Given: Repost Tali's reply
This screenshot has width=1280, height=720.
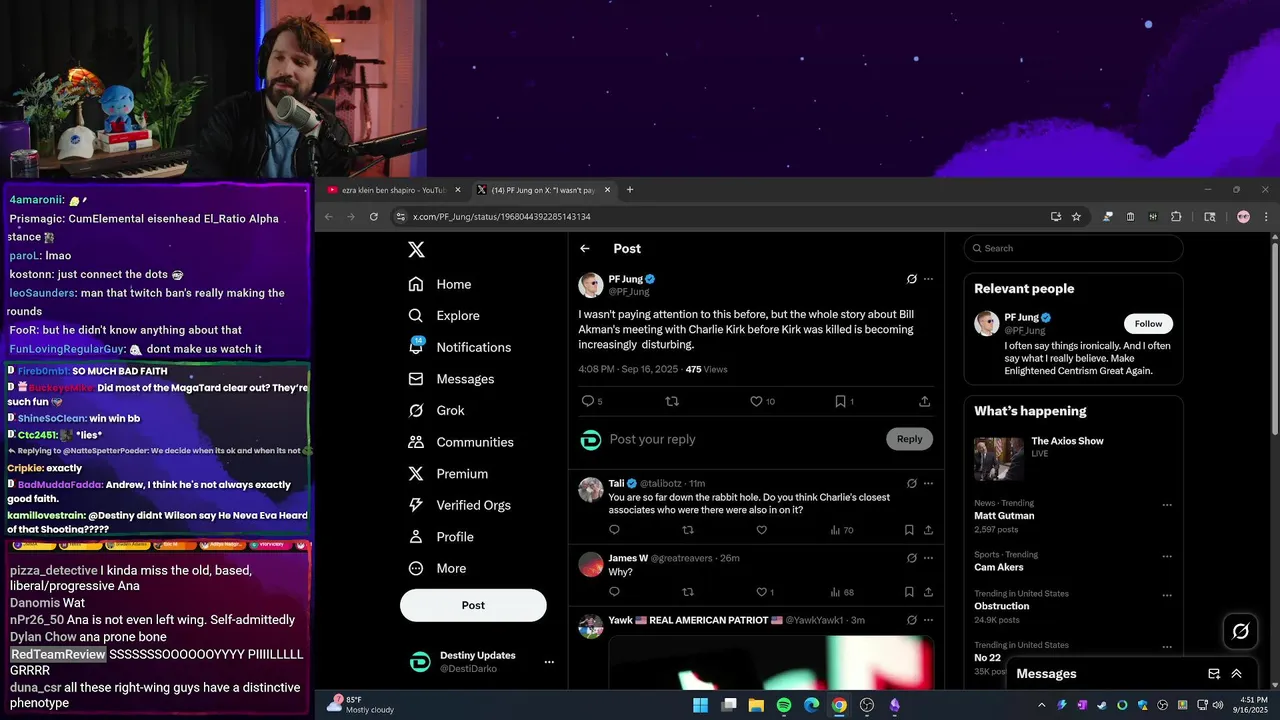Looking at the screenshot, I should (x=688, y=530).
